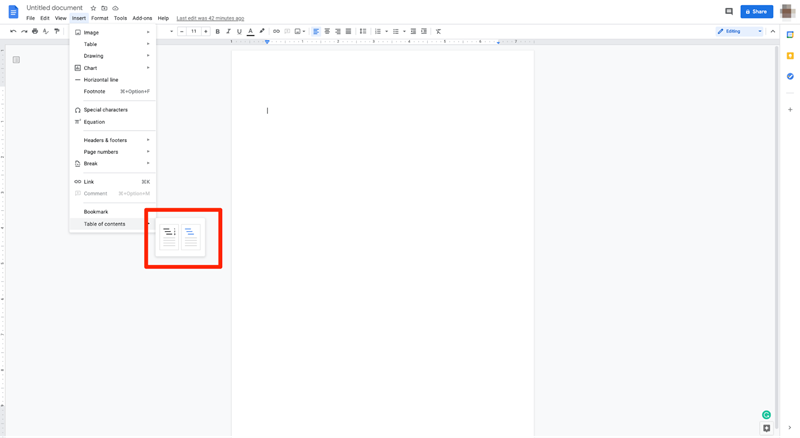
Task: Select center align in toolbar
Action: click(x=327, y=31)
